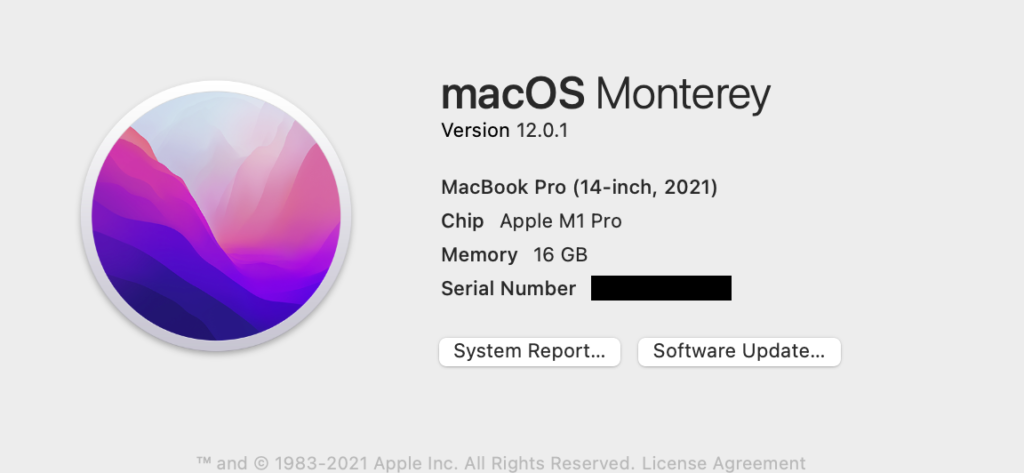This screenshot has height=473, width=1024.
Task: Click the MacBook Pro model line
Action: tap(579, 188)
